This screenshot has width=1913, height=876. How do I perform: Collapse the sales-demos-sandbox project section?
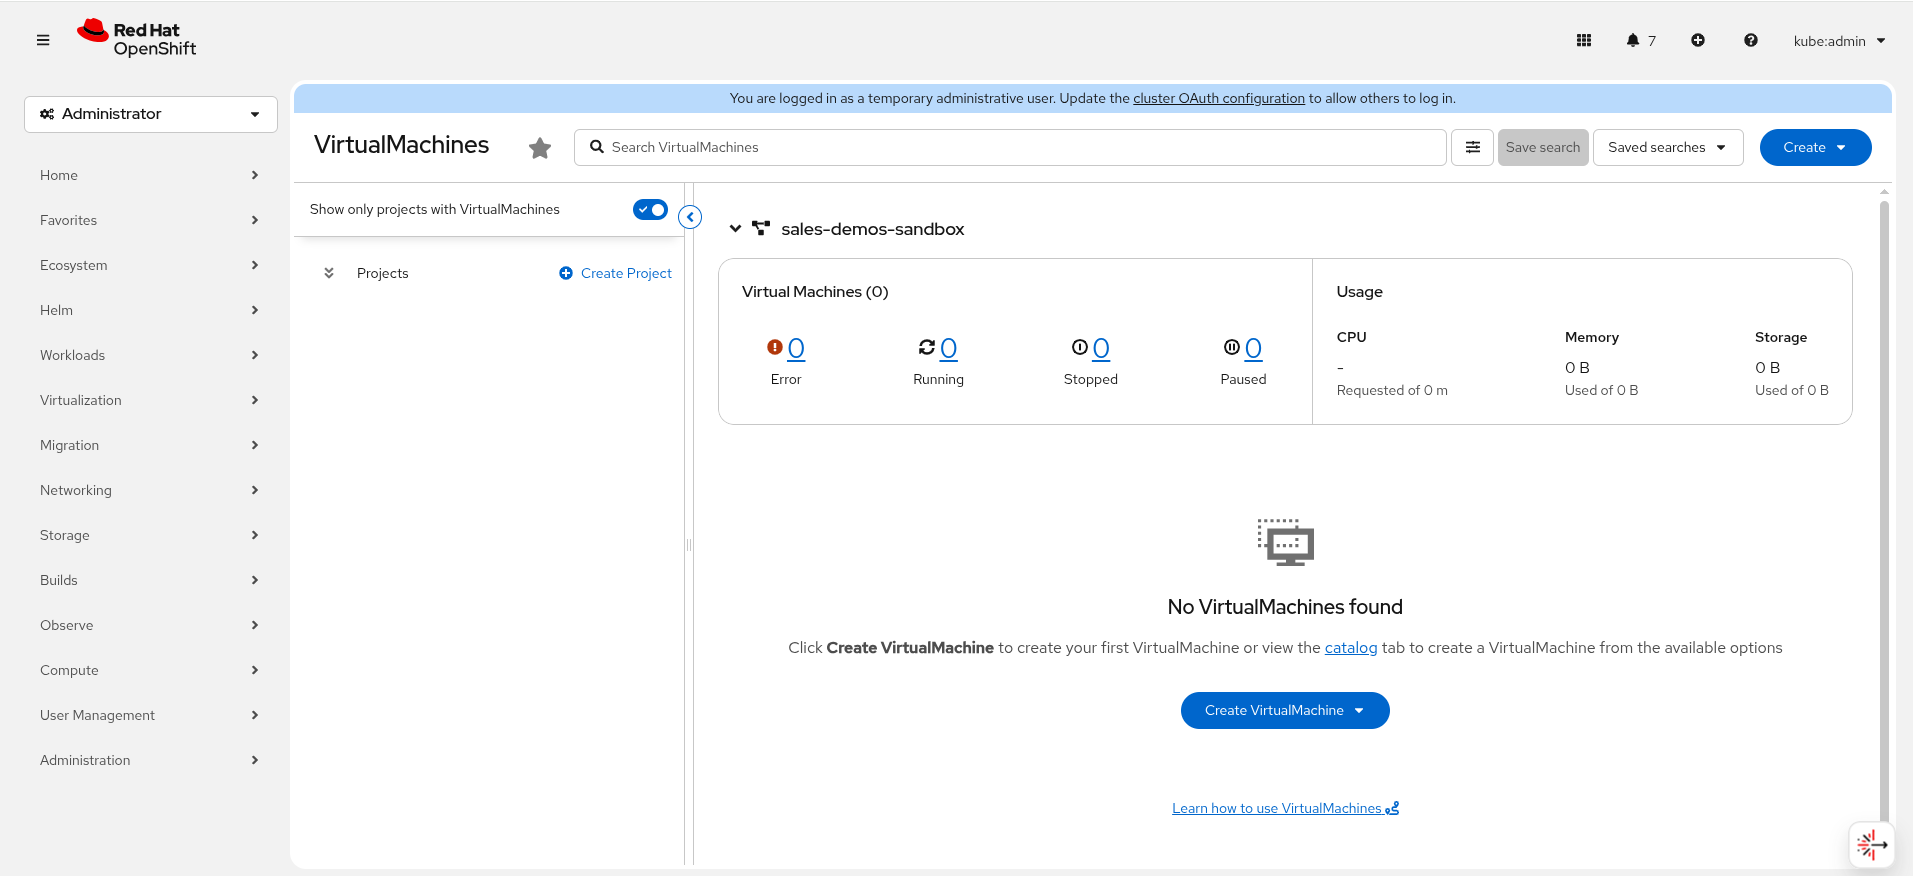(736, 229)
